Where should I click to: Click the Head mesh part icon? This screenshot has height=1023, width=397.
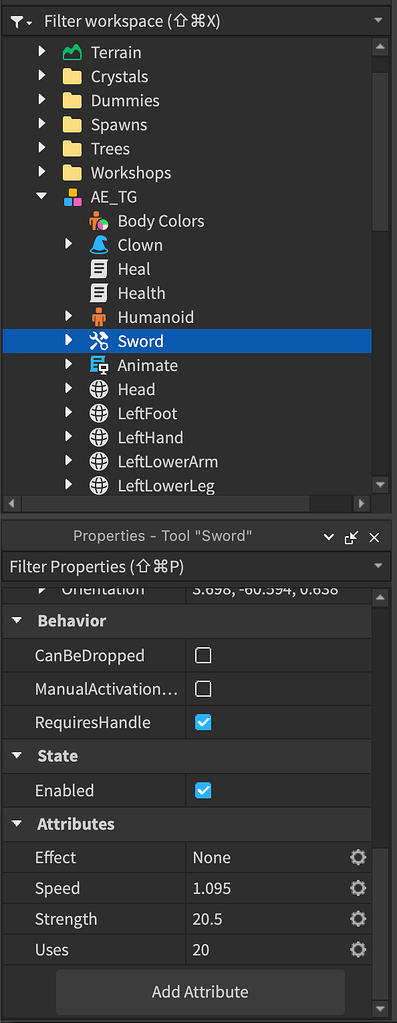(x=98, y=389)
